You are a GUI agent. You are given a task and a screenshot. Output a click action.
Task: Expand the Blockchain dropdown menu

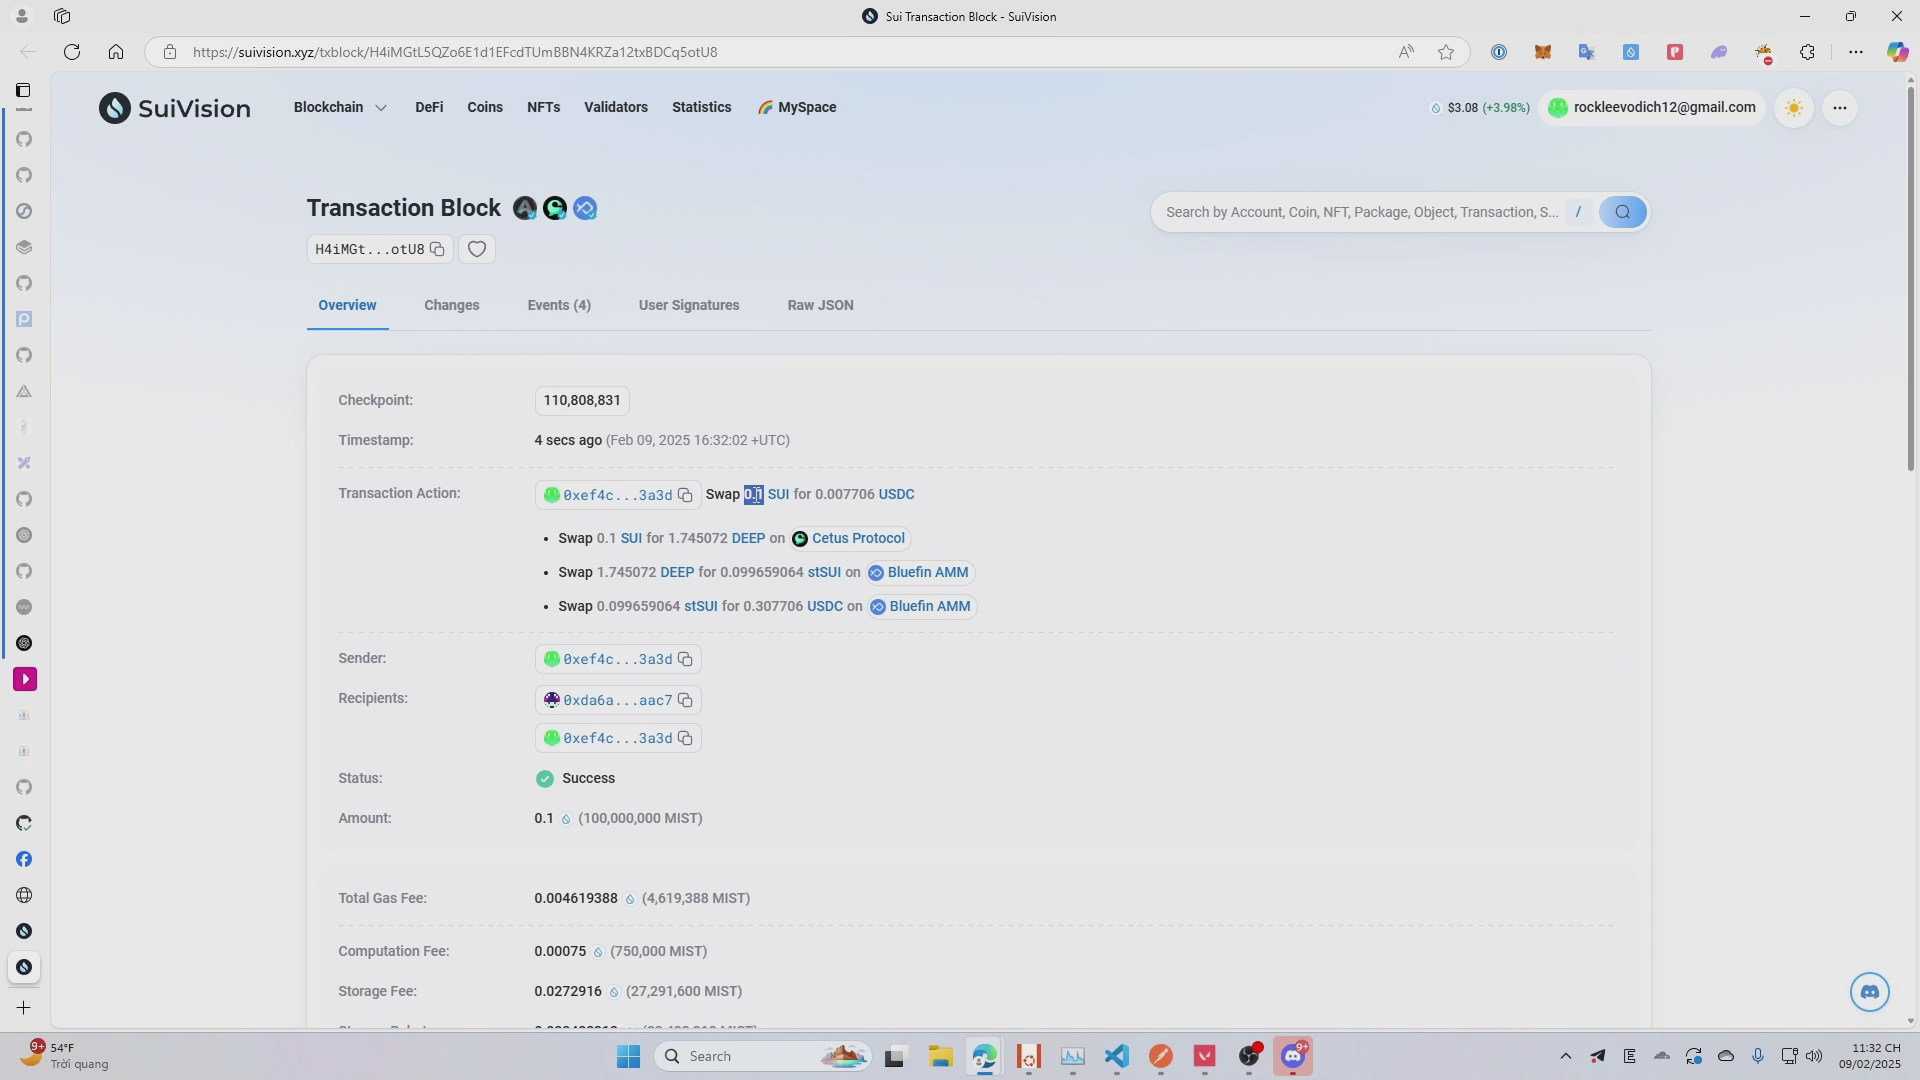coord(340,107)
